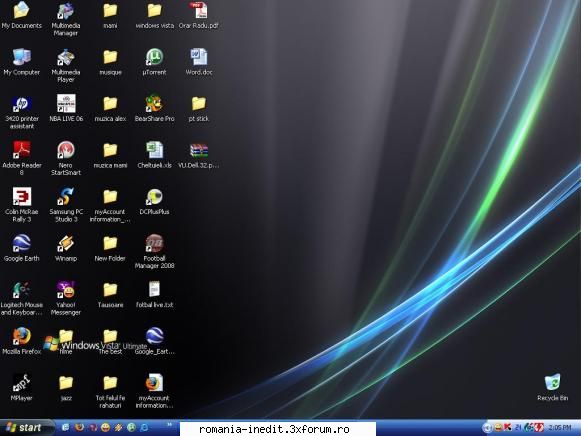
Task: Open the pt stick folder
Action: click(199, 109)
